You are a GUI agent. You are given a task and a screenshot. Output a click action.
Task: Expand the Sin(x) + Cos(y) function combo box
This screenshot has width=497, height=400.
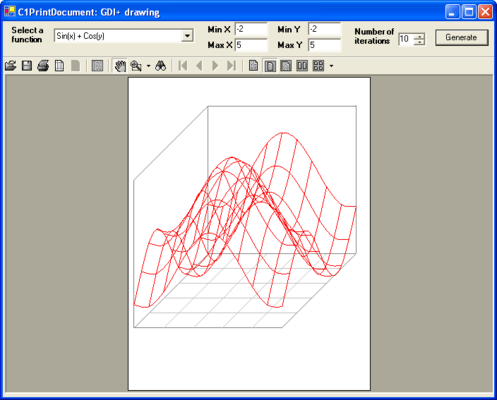(187, 36)
